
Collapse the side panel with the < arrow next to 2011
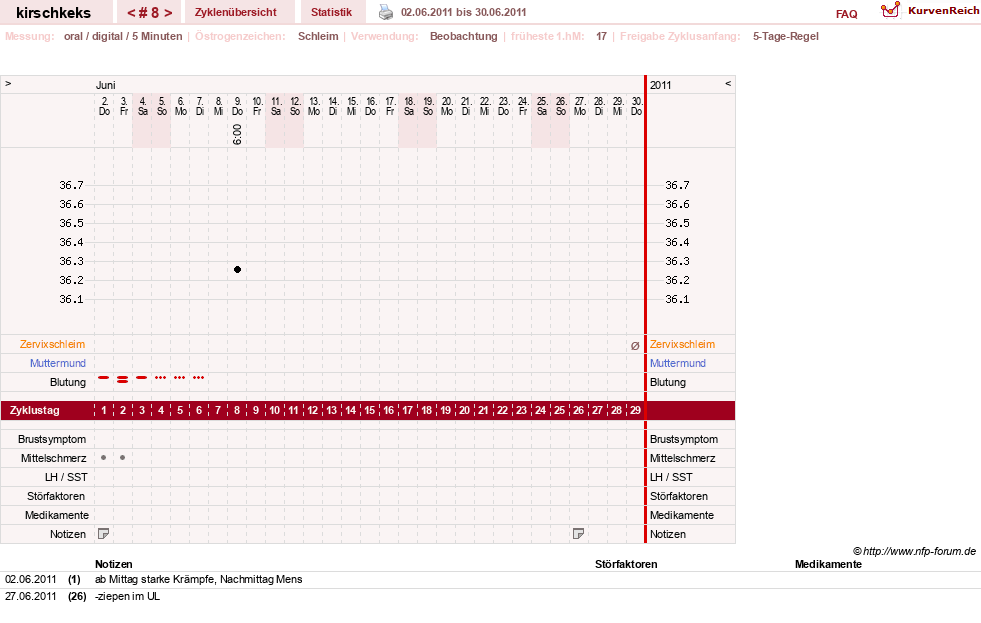click(x=728, y=83)
